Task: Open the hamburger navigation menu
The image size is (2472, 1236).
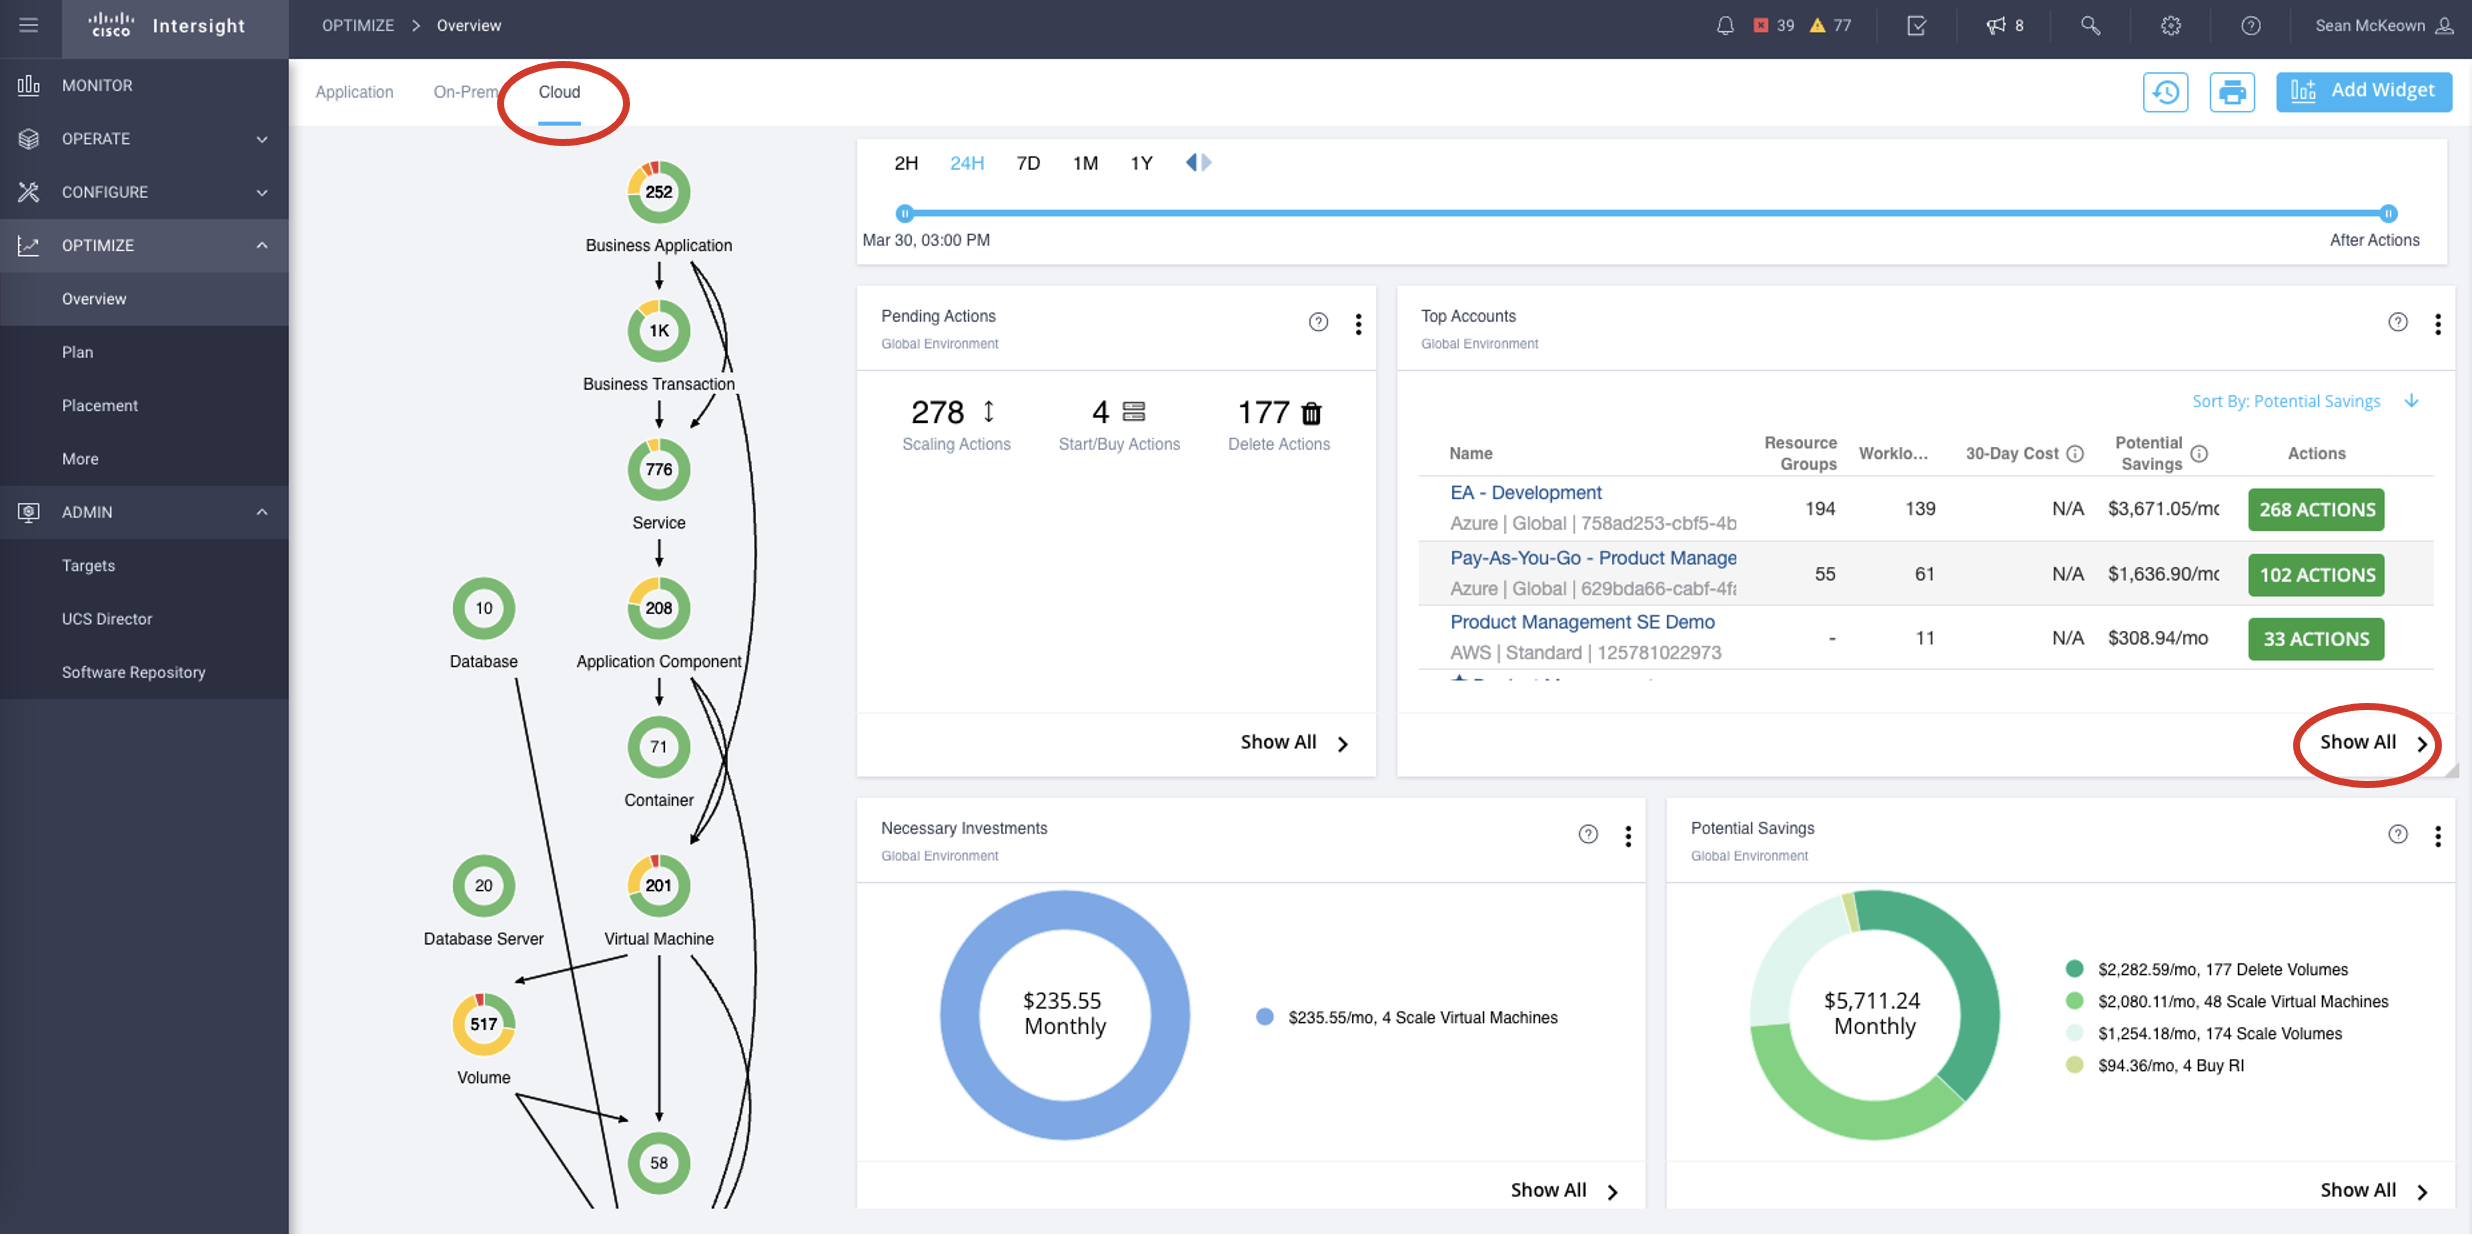Action: [28, 25]
